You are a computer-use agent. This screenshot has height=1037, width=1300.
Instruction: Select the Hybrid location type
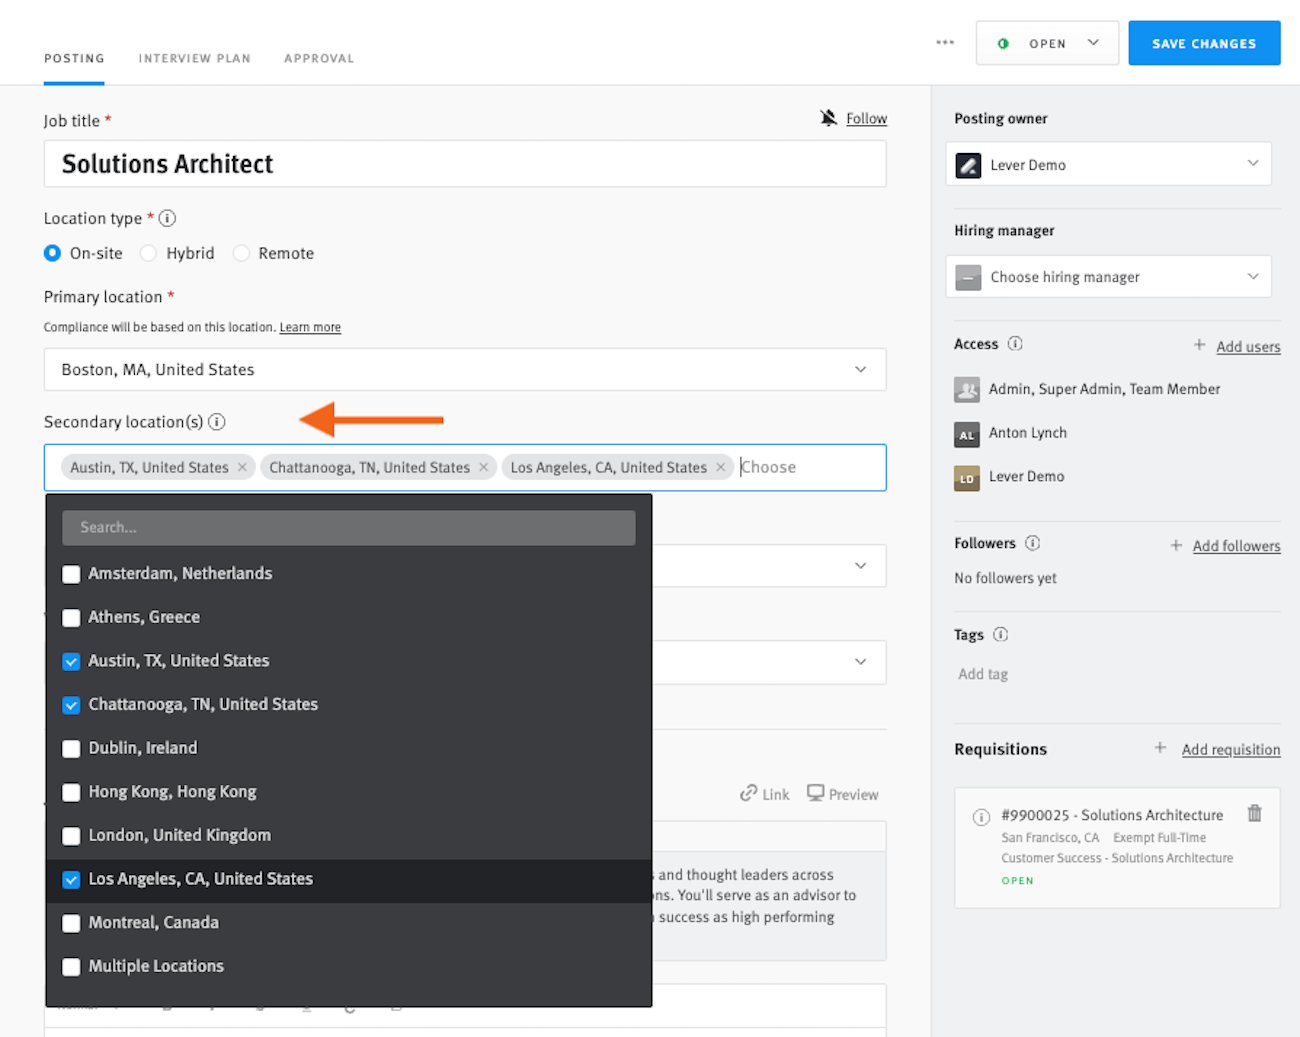[x=148, y=253]
